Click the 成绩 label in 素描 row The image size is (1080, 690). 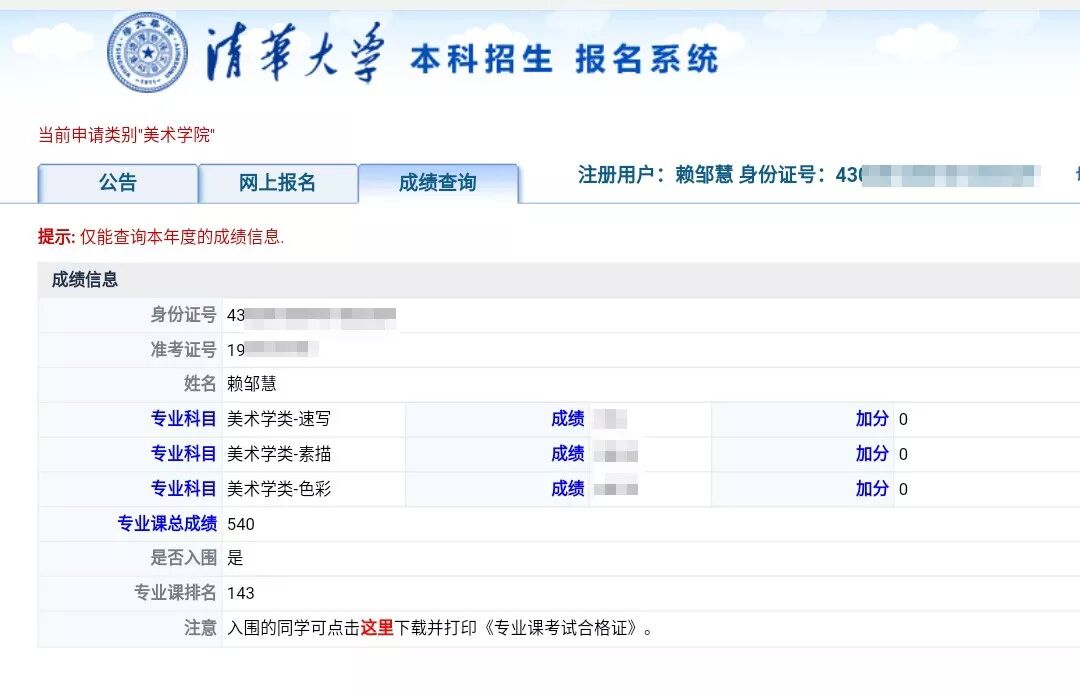pyautogui.click(x=568, y=454)
